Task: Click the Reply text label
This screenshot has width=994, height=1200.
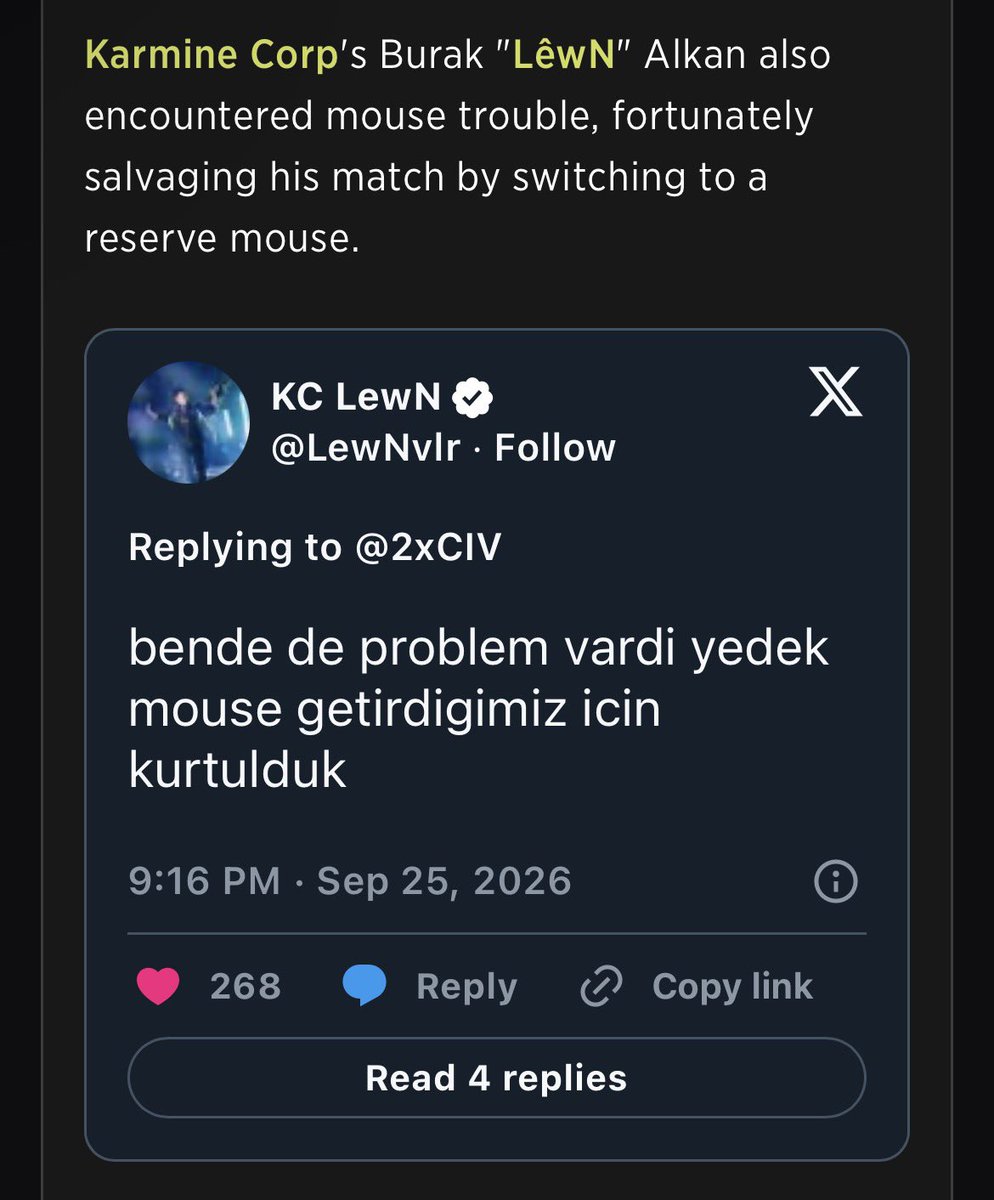Action: pyautogui.click(x=466, y=987)
